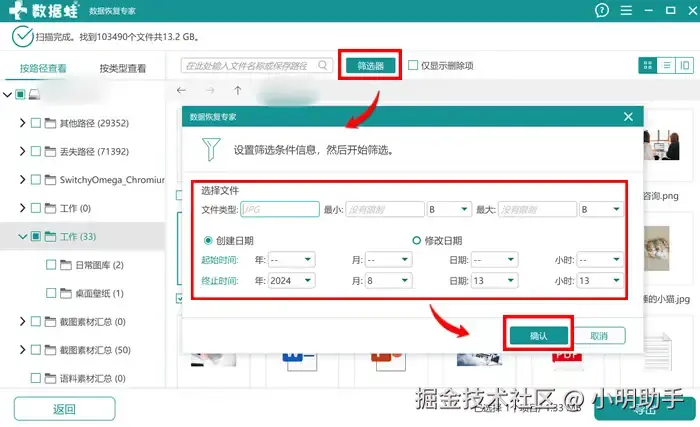Click the 日常图库 folder icon
Viewport: 700px width, 427px height.
[66, 265]
